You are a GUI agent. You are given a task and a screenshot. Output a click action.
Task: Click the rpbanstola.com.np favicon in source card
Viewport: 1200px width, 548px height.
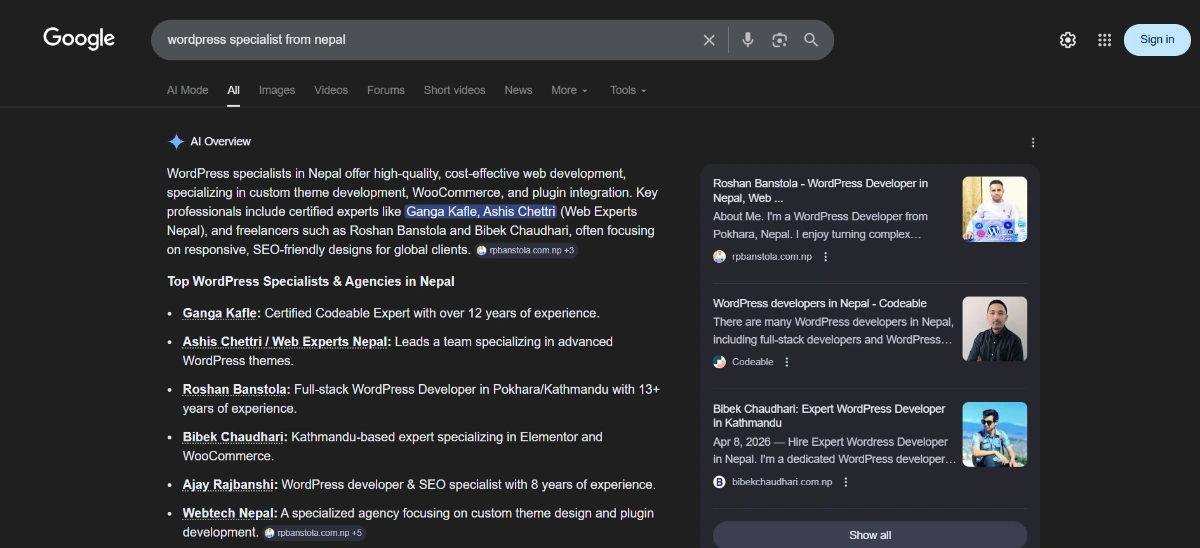tap(719, 257)
